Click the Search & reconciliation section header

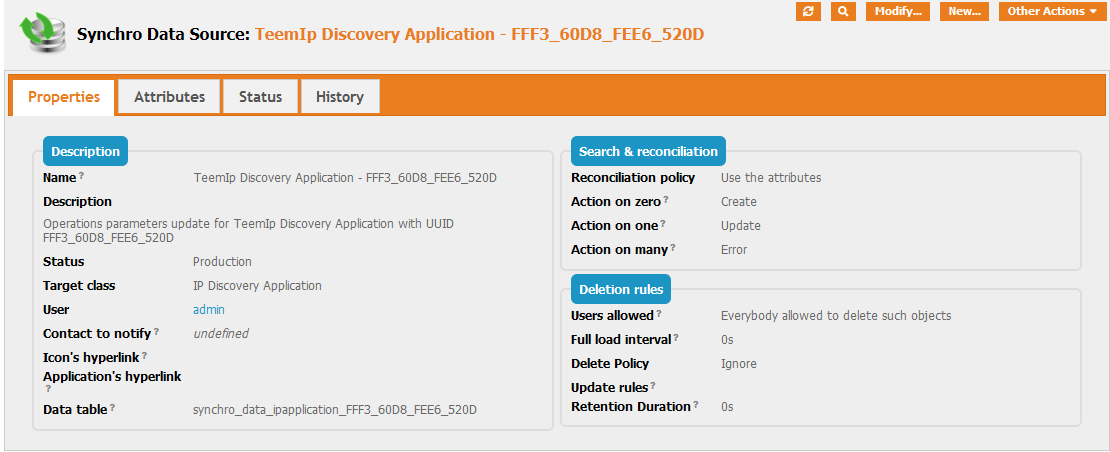tap(648, 151)
